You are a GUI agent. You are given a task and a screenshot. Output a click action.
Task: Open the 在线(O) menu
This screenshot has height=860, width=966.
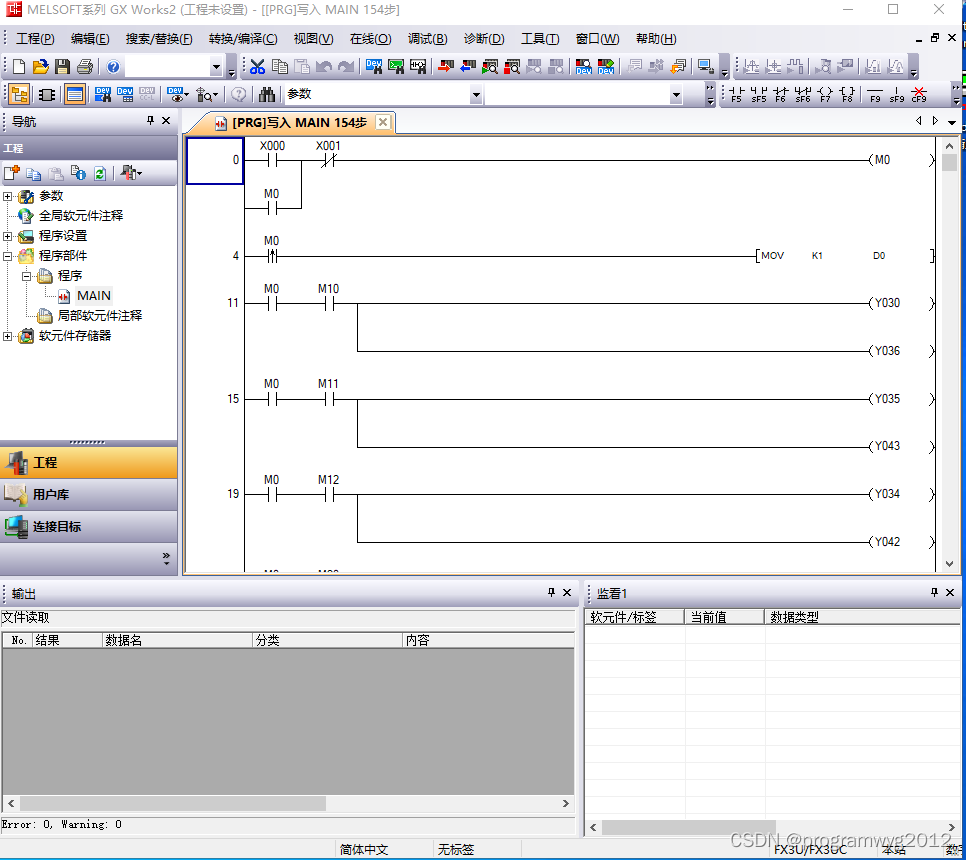coord(370,39)
